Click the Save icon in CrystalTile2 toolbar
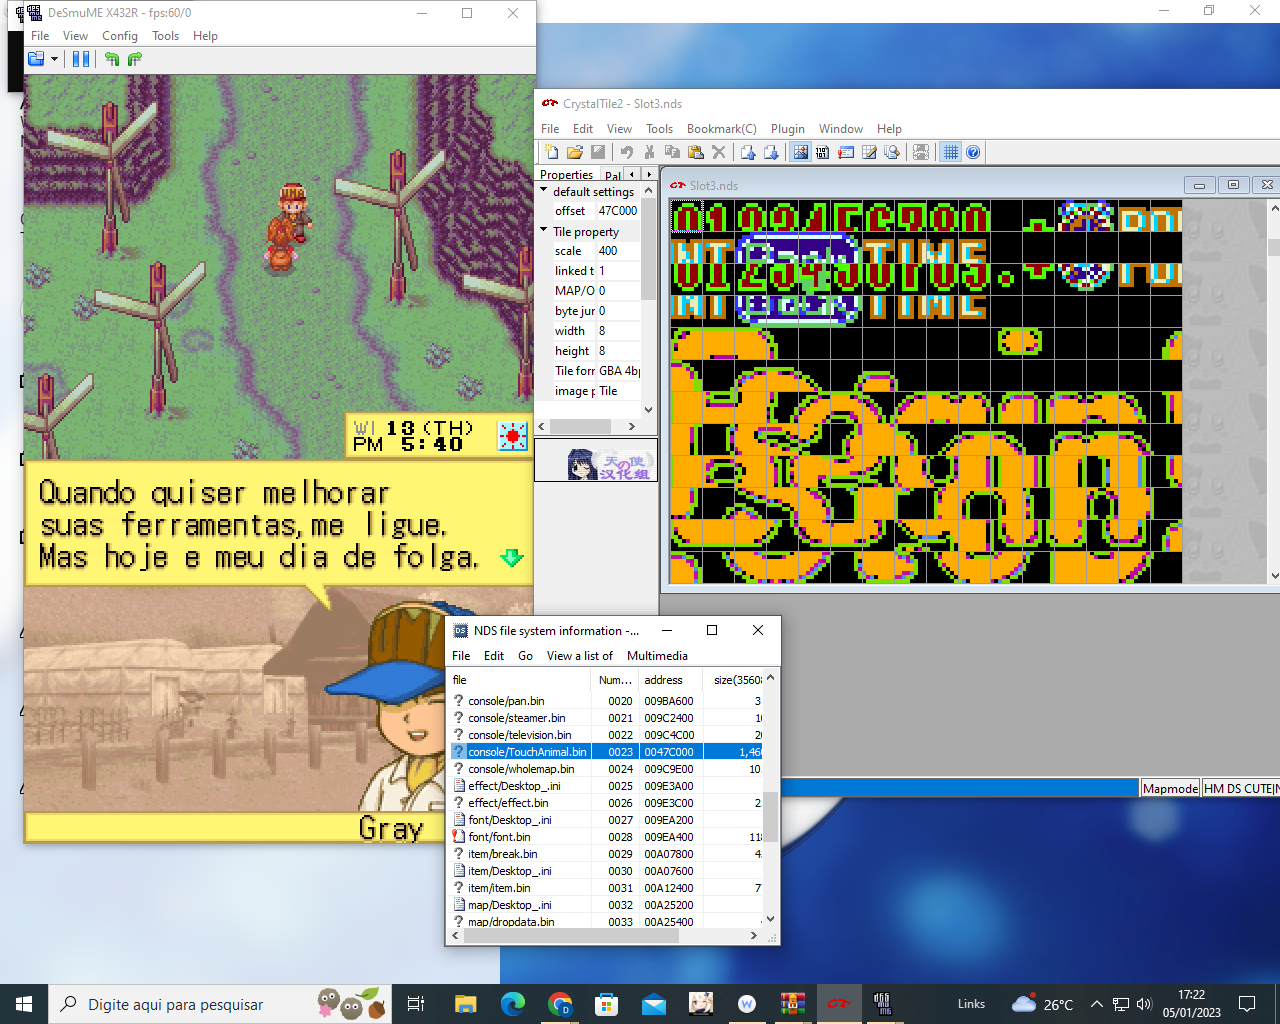This screenshot has width=1280, height=1024. coord(598,152)
